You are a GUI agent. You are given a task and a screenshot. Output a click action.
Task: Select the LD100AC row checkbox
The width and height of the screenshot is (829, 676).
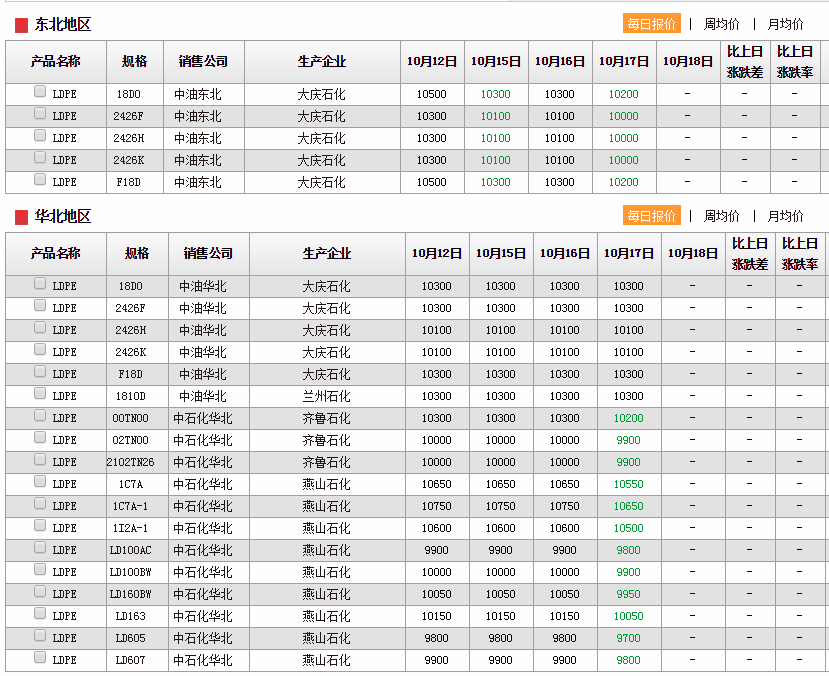[40, 548]
